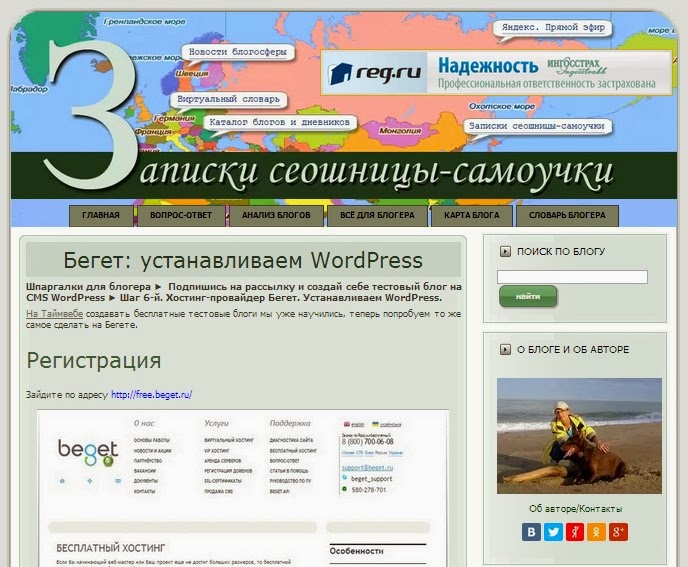Open the http://free.beget.ru/ link

pyautogui.click(x=151, y=395)
